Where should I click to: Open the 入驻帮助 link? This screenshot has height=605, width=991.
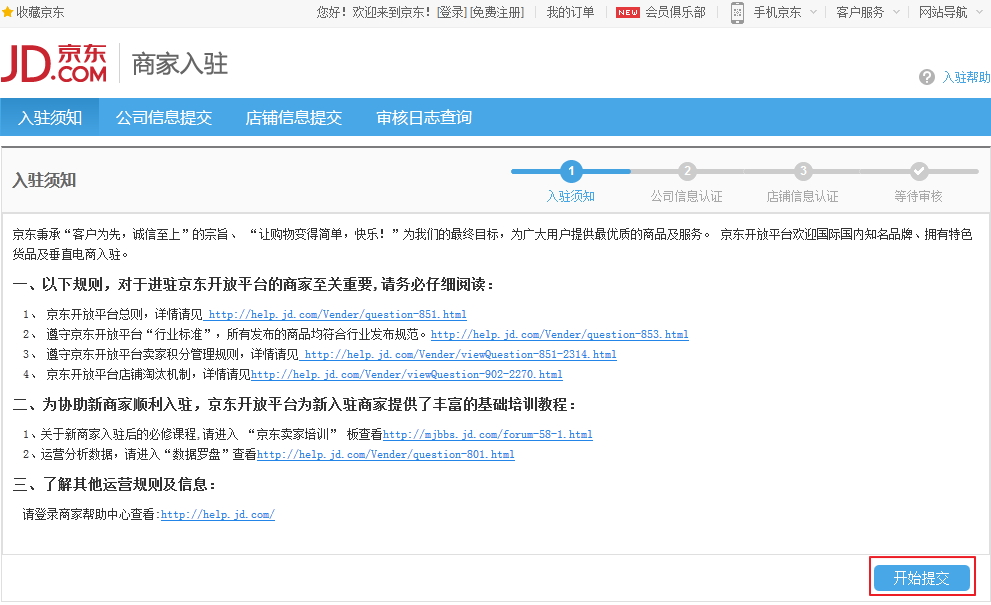(x=966, y=77)
